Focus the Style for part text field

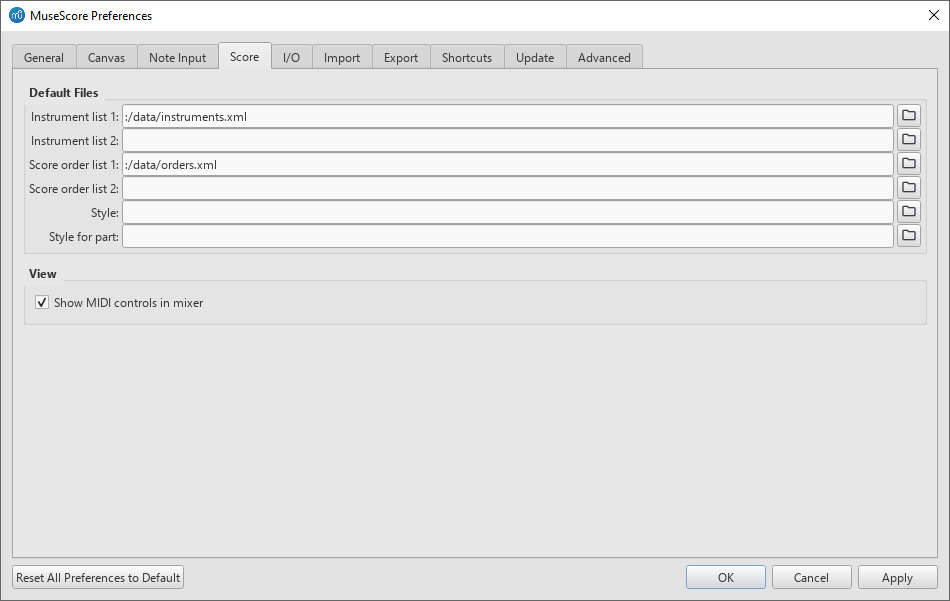point(507,237)
